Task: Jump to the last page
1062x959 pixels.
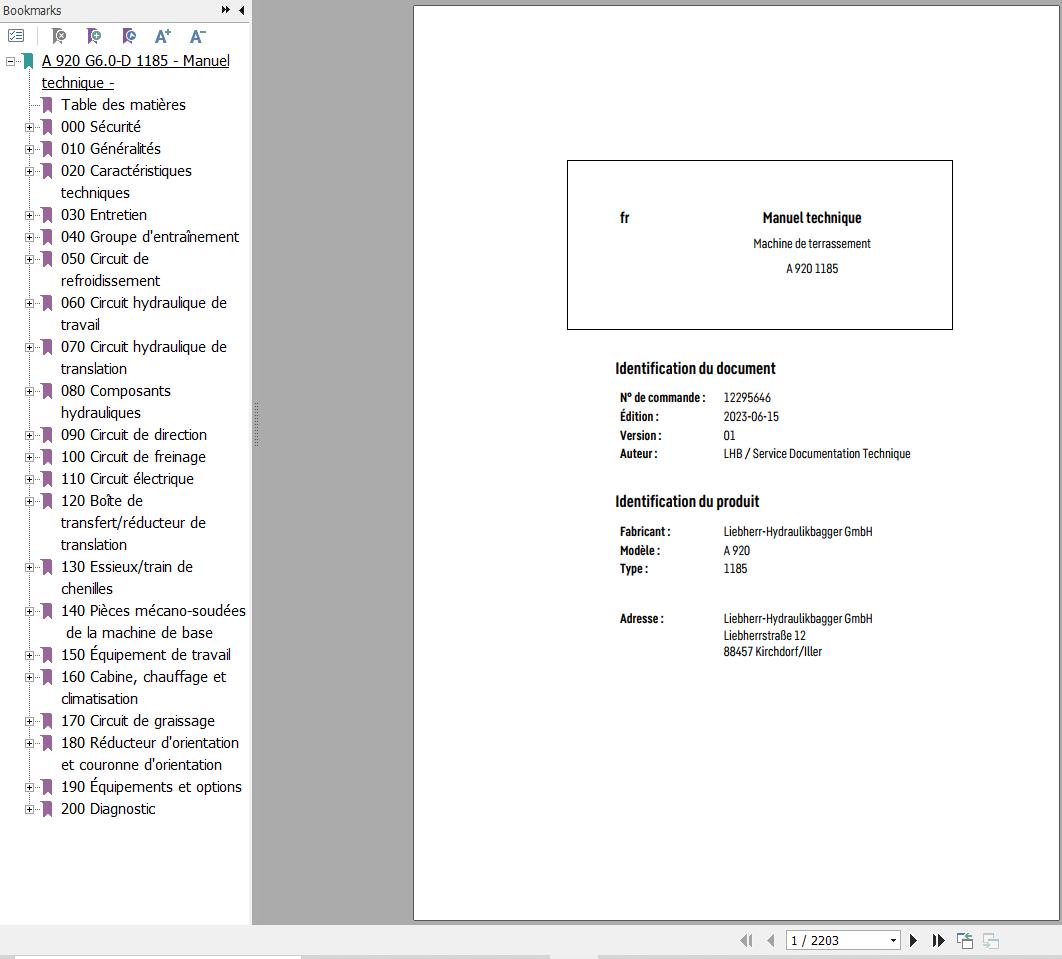Action: point(938,940)
